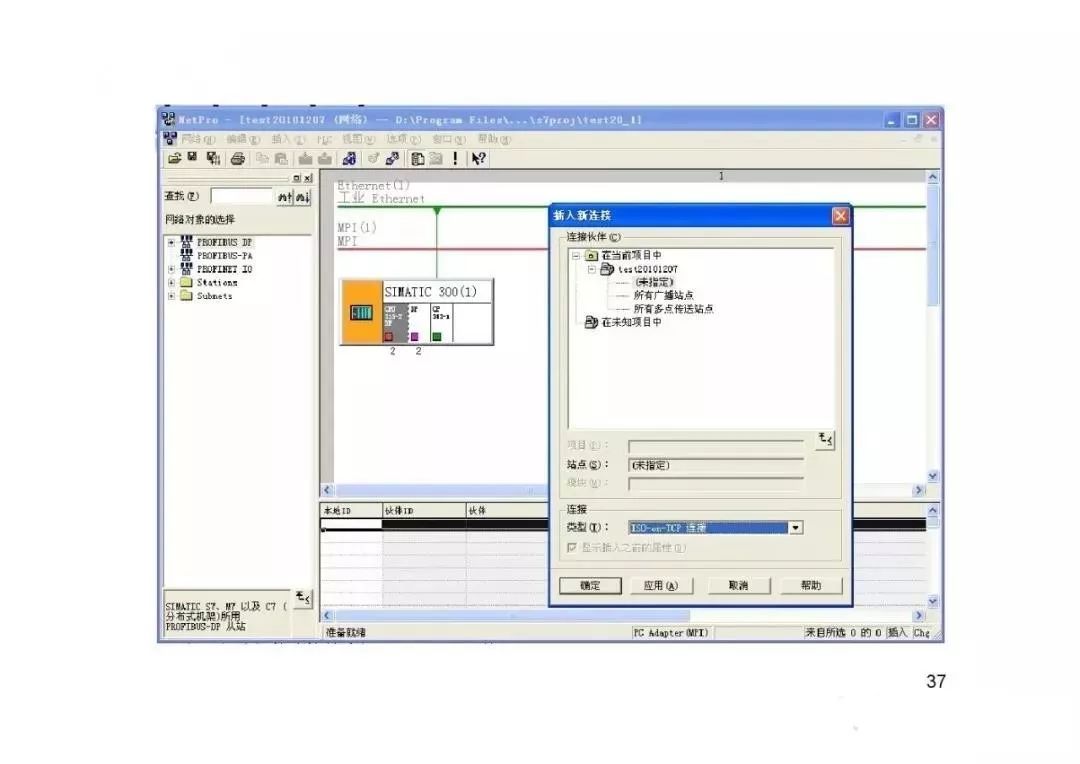Click the Paste toolbar icon
Screen dimensions: 1080x764
coord(281,158)
